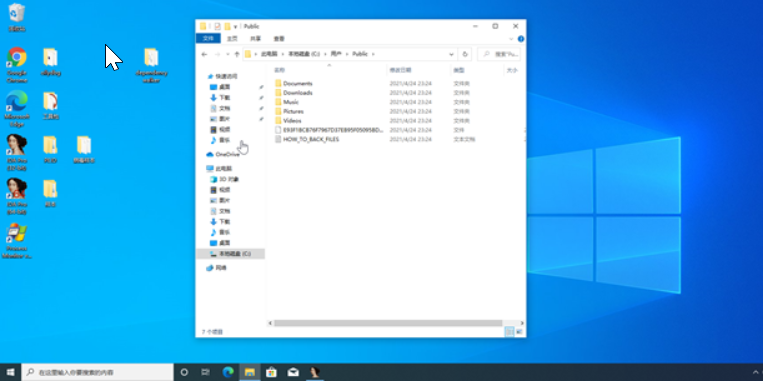
Task: Switch to details view toggle
Action: [x=509, y=332]
